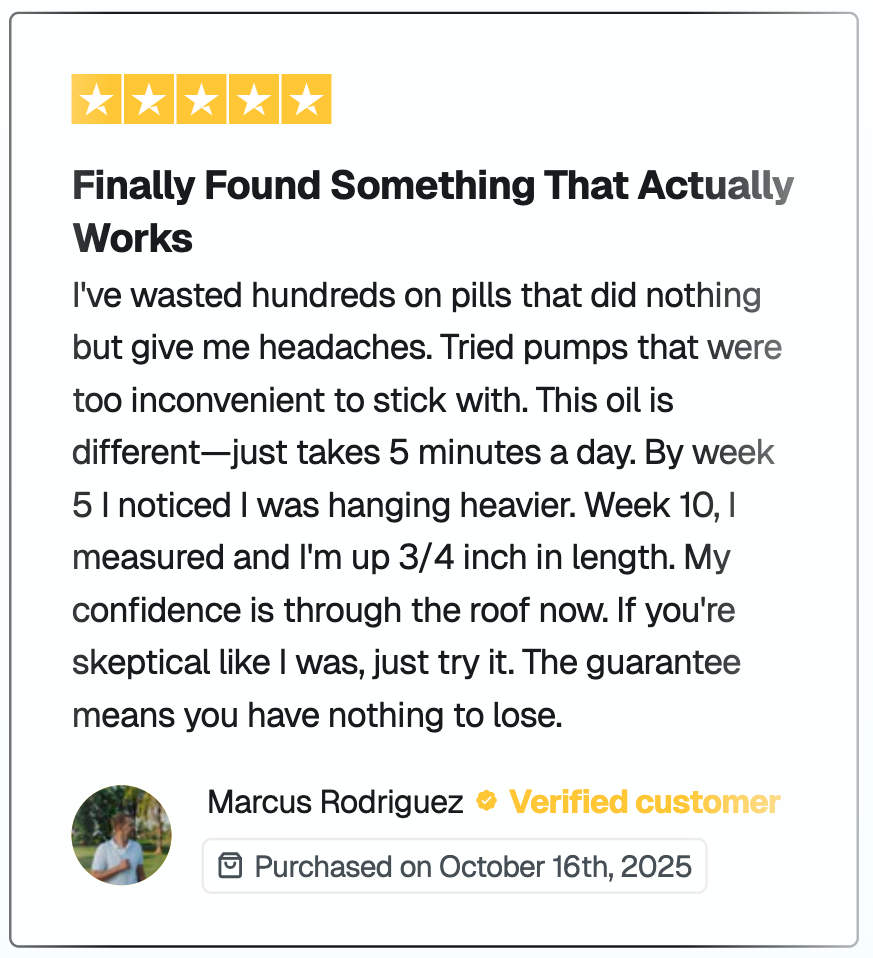Click the "Finally Found Something That Actually" headline line
Screen dimensions: 873x958
pos(433,186)
